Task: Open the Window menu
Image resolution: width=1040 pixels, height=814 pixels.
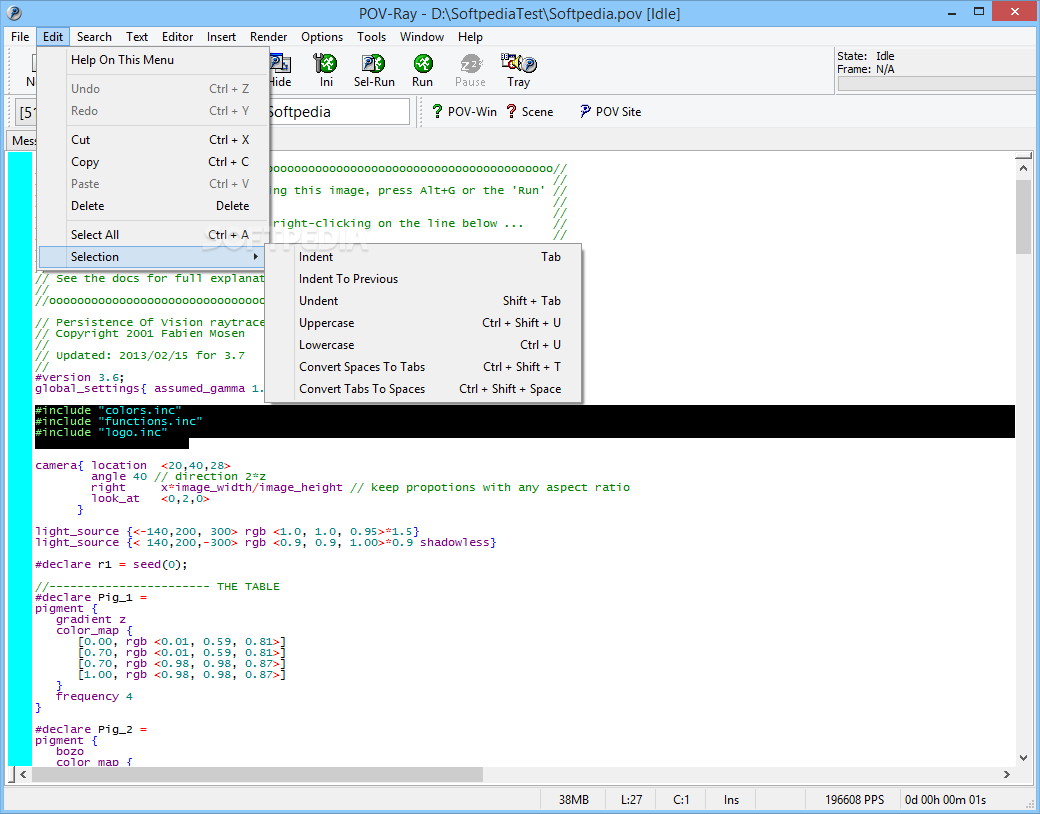Action: coord(422,36)
